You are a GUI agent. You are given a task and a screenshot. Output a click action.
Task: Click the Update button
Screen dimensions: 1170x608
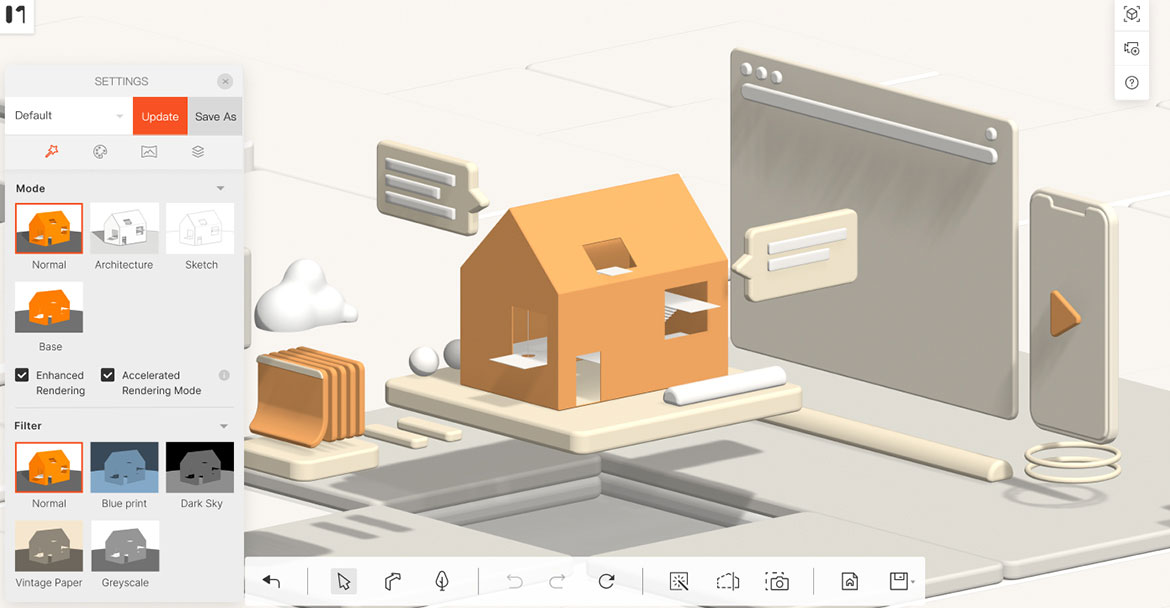point(160,116)
